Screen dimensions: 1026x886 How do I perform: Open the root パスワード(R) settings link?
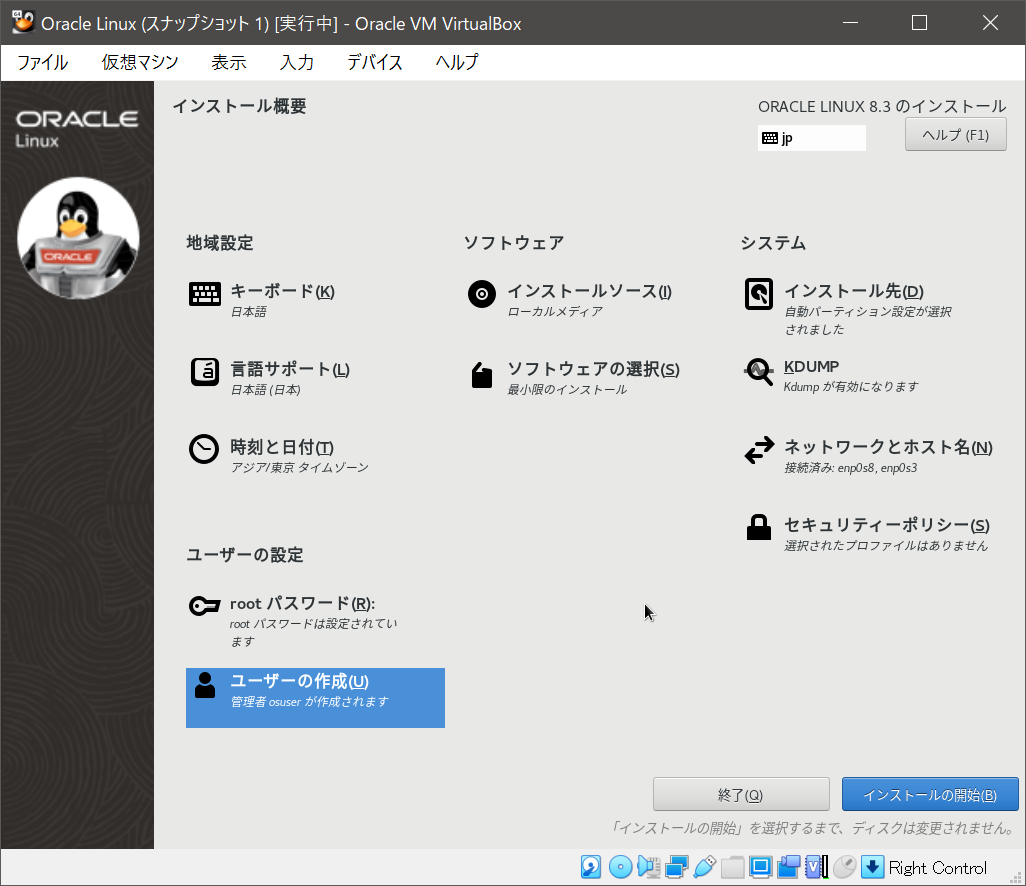(302, 603)
